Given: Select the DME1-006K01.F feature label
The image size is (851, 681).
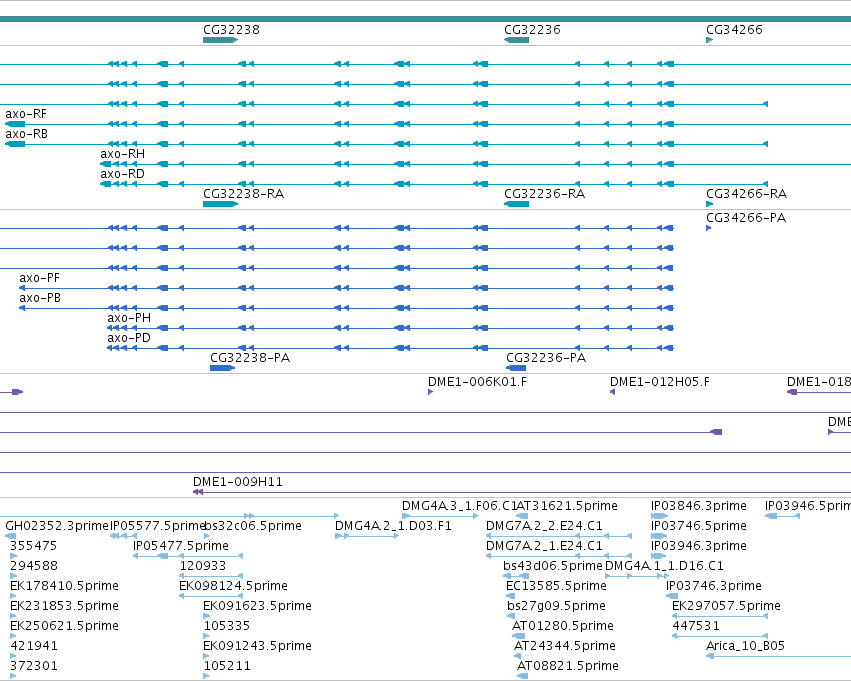Looking at the screenshot, I should point(477,381).
